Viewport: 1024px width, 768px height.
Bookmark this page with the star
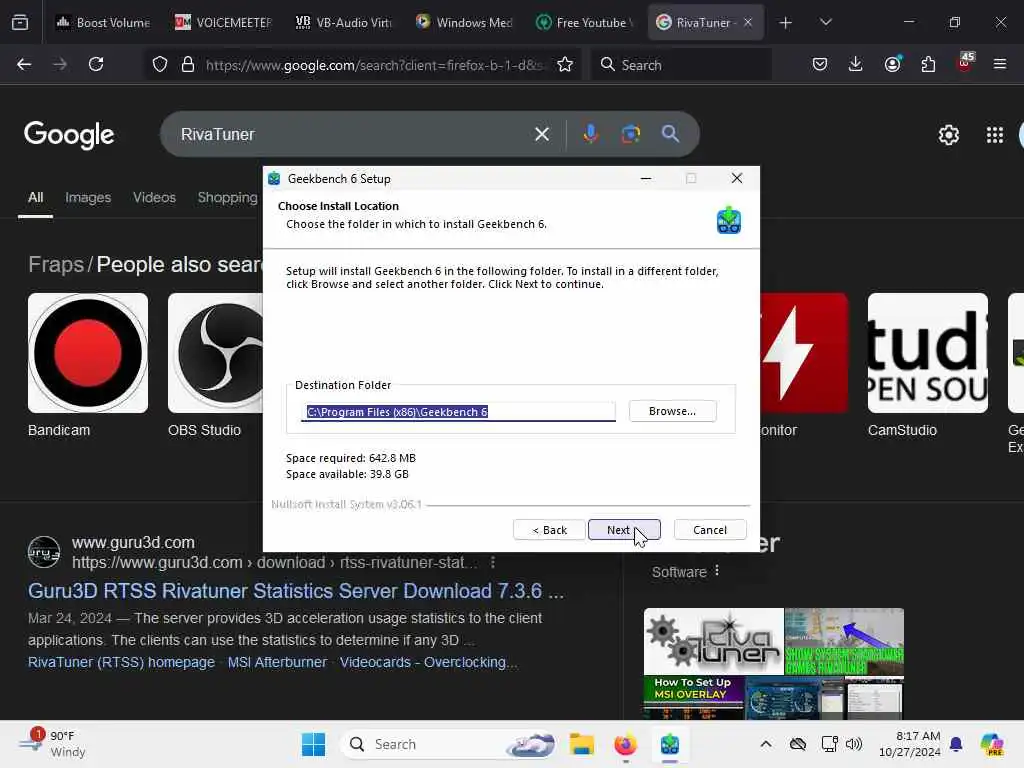[x=565, y=64]
